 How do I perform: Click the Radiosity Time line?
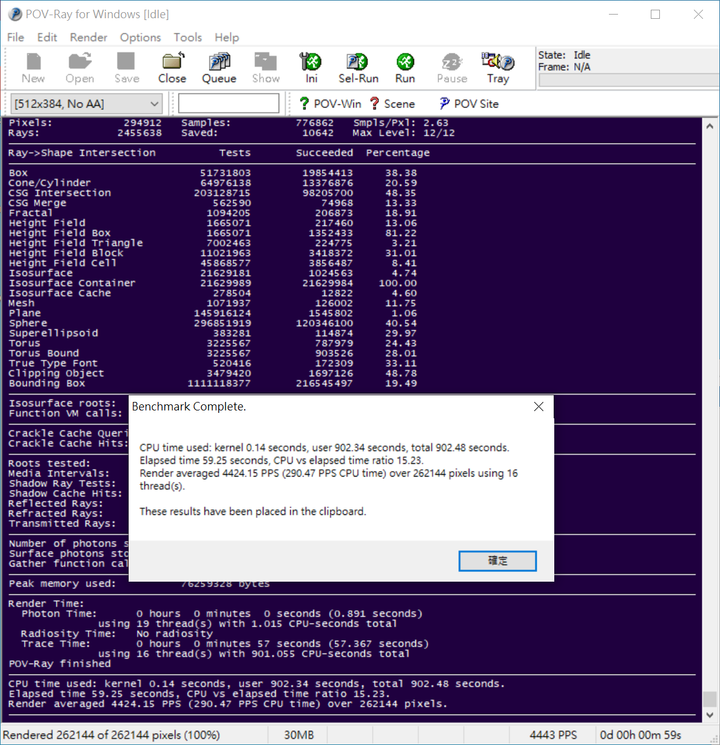(117, 634)
